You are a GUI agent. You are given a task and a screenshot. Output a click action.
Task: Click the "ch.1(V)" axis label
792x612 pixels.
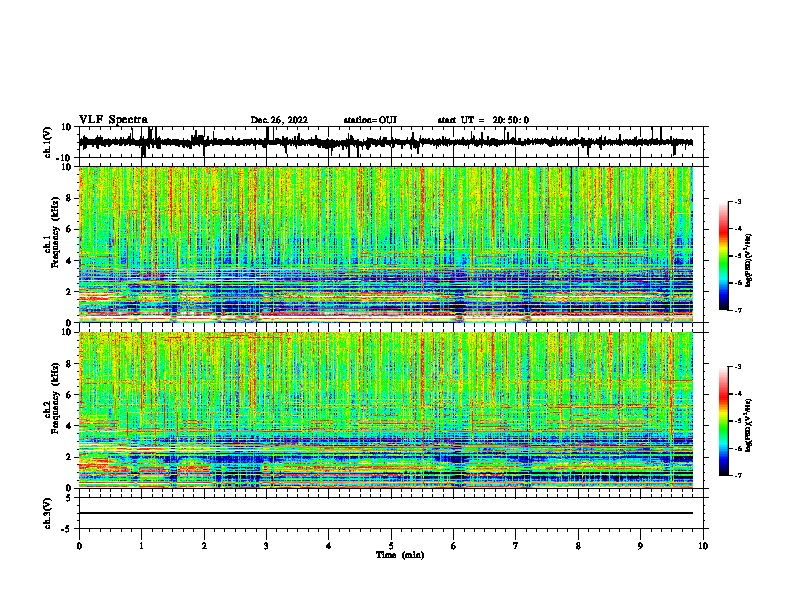[x=47, y=142]
